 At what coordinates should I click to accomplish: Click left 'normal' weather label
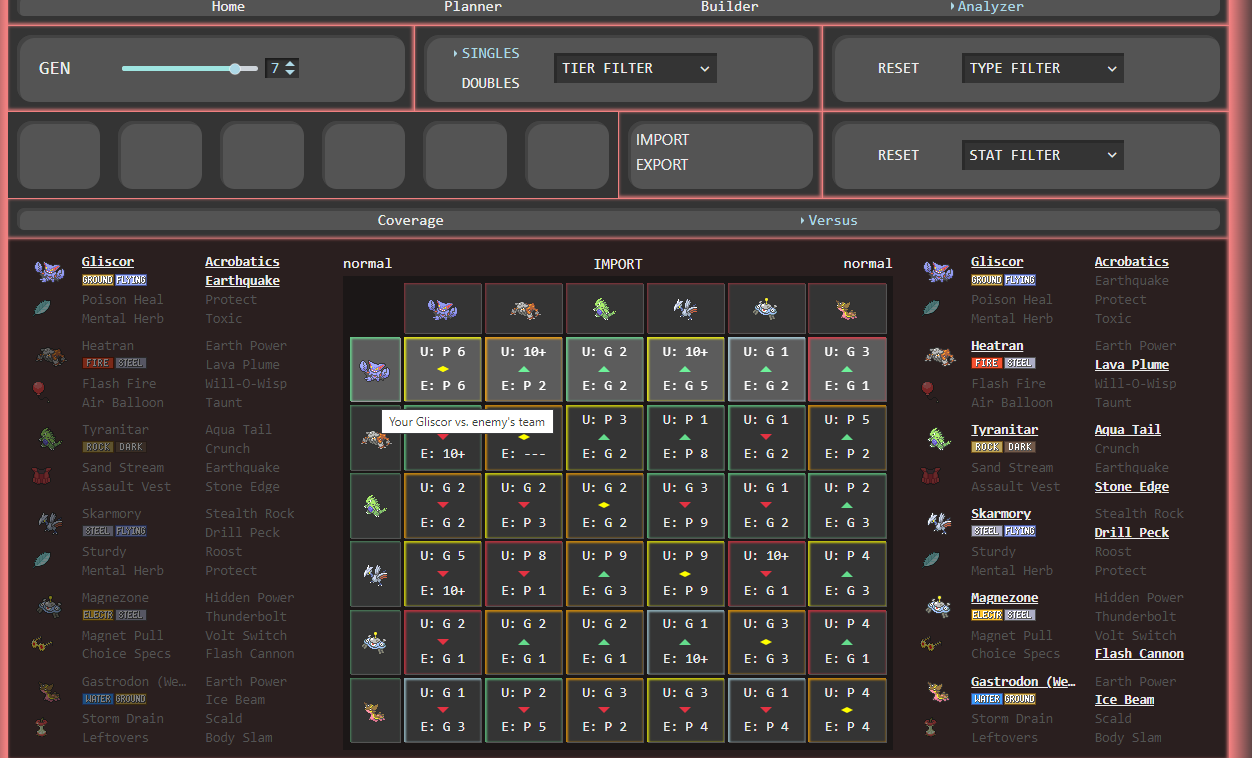point(367,264)
